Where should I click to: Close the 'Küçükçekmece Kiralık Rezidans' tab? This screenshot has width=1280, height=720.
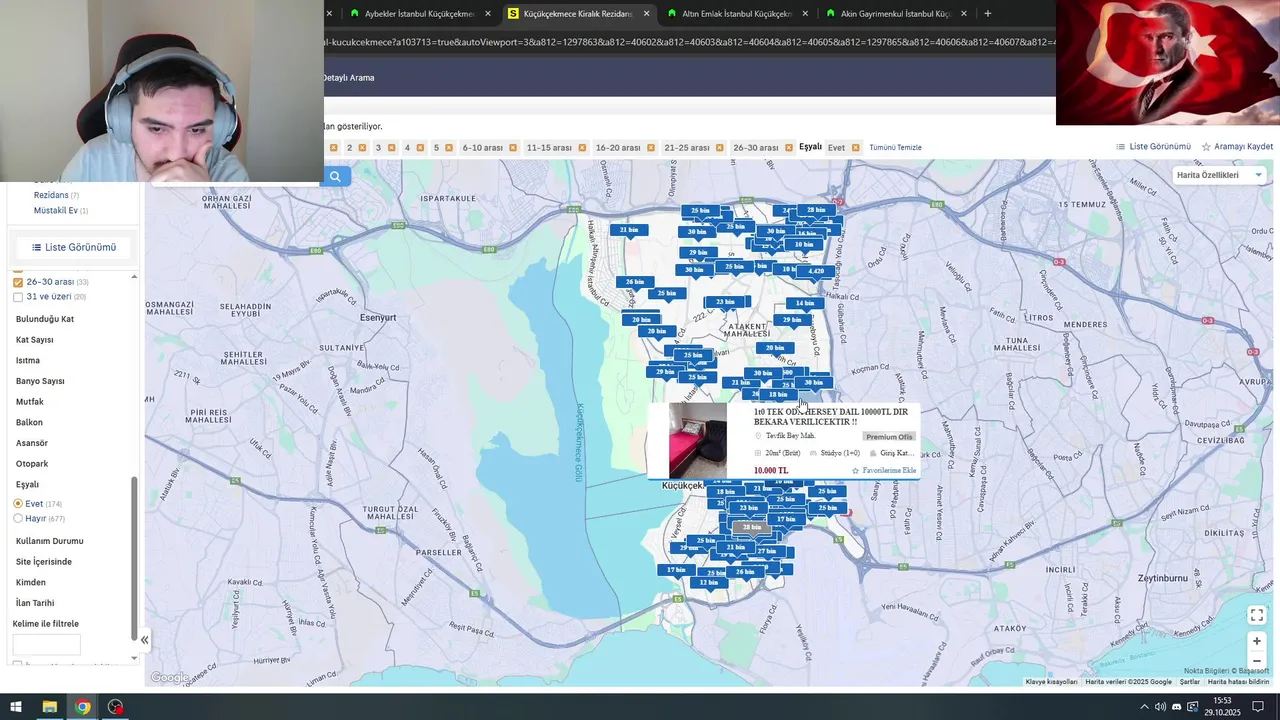[646, 14]
